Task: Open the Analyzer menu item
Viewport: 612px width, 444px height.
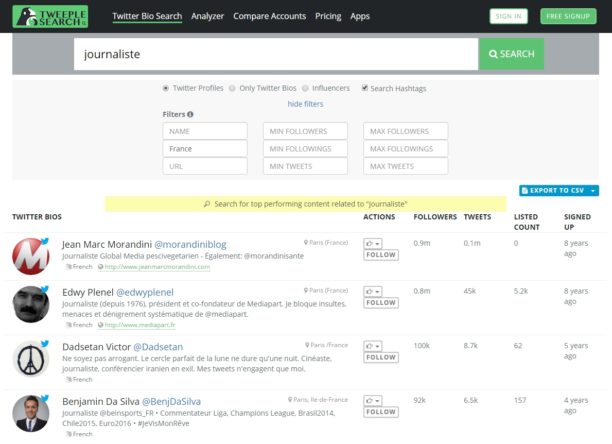Action: click(x=207, y=16)
